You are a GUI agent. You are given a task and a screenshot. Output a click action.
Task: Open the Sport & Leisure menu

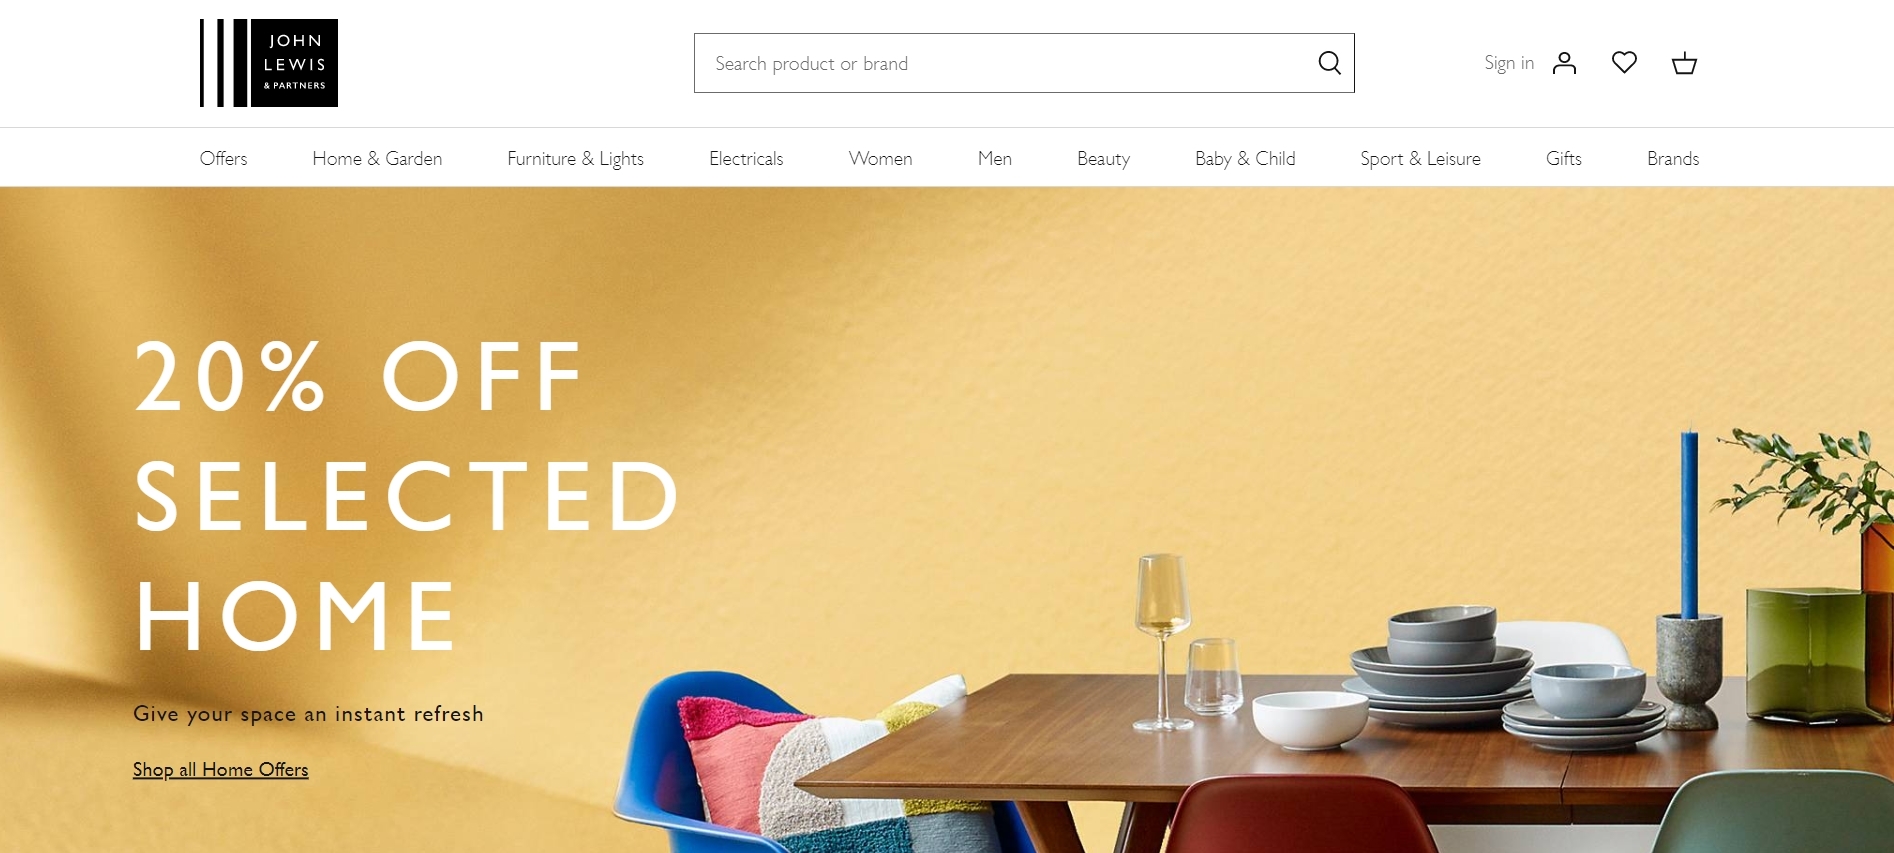[1420, 158]
